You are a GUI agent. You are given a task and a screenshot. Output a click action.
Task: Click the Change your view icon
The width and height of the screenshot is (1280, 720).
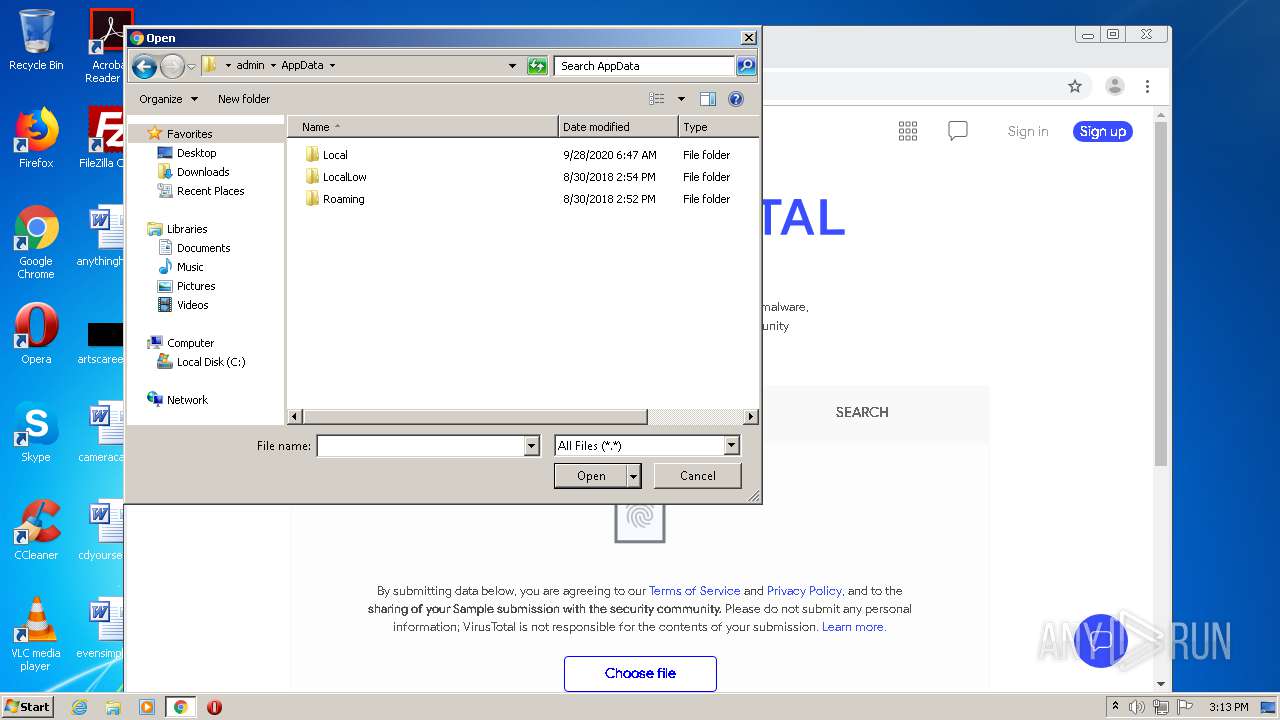[657, 99]
